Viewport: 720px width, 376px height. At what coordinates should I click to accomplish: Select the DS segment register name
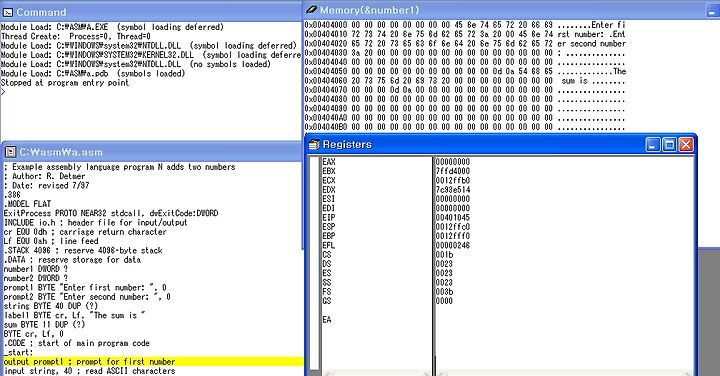(x=326, y=264)
